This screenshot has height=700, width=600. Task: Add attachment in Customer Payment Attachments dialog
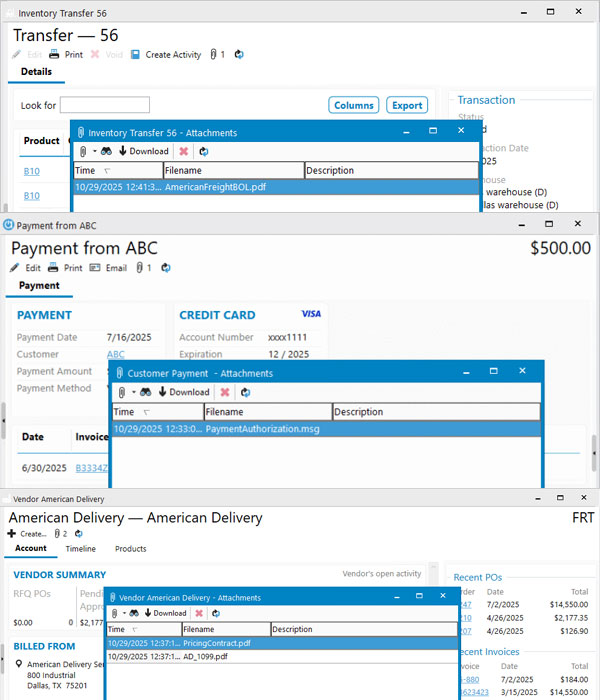tap(122, 392)
